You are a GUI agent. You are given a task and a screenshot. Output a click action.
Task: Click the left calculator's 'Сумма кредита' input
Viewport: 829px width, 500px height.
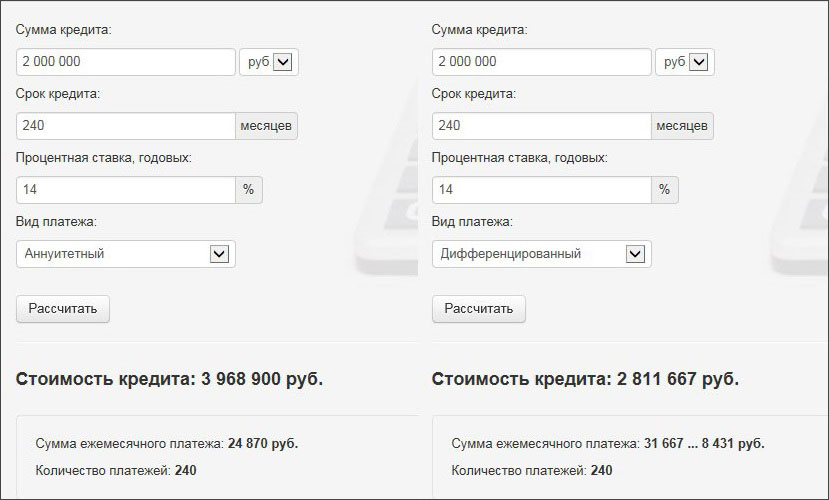[126, 62]
